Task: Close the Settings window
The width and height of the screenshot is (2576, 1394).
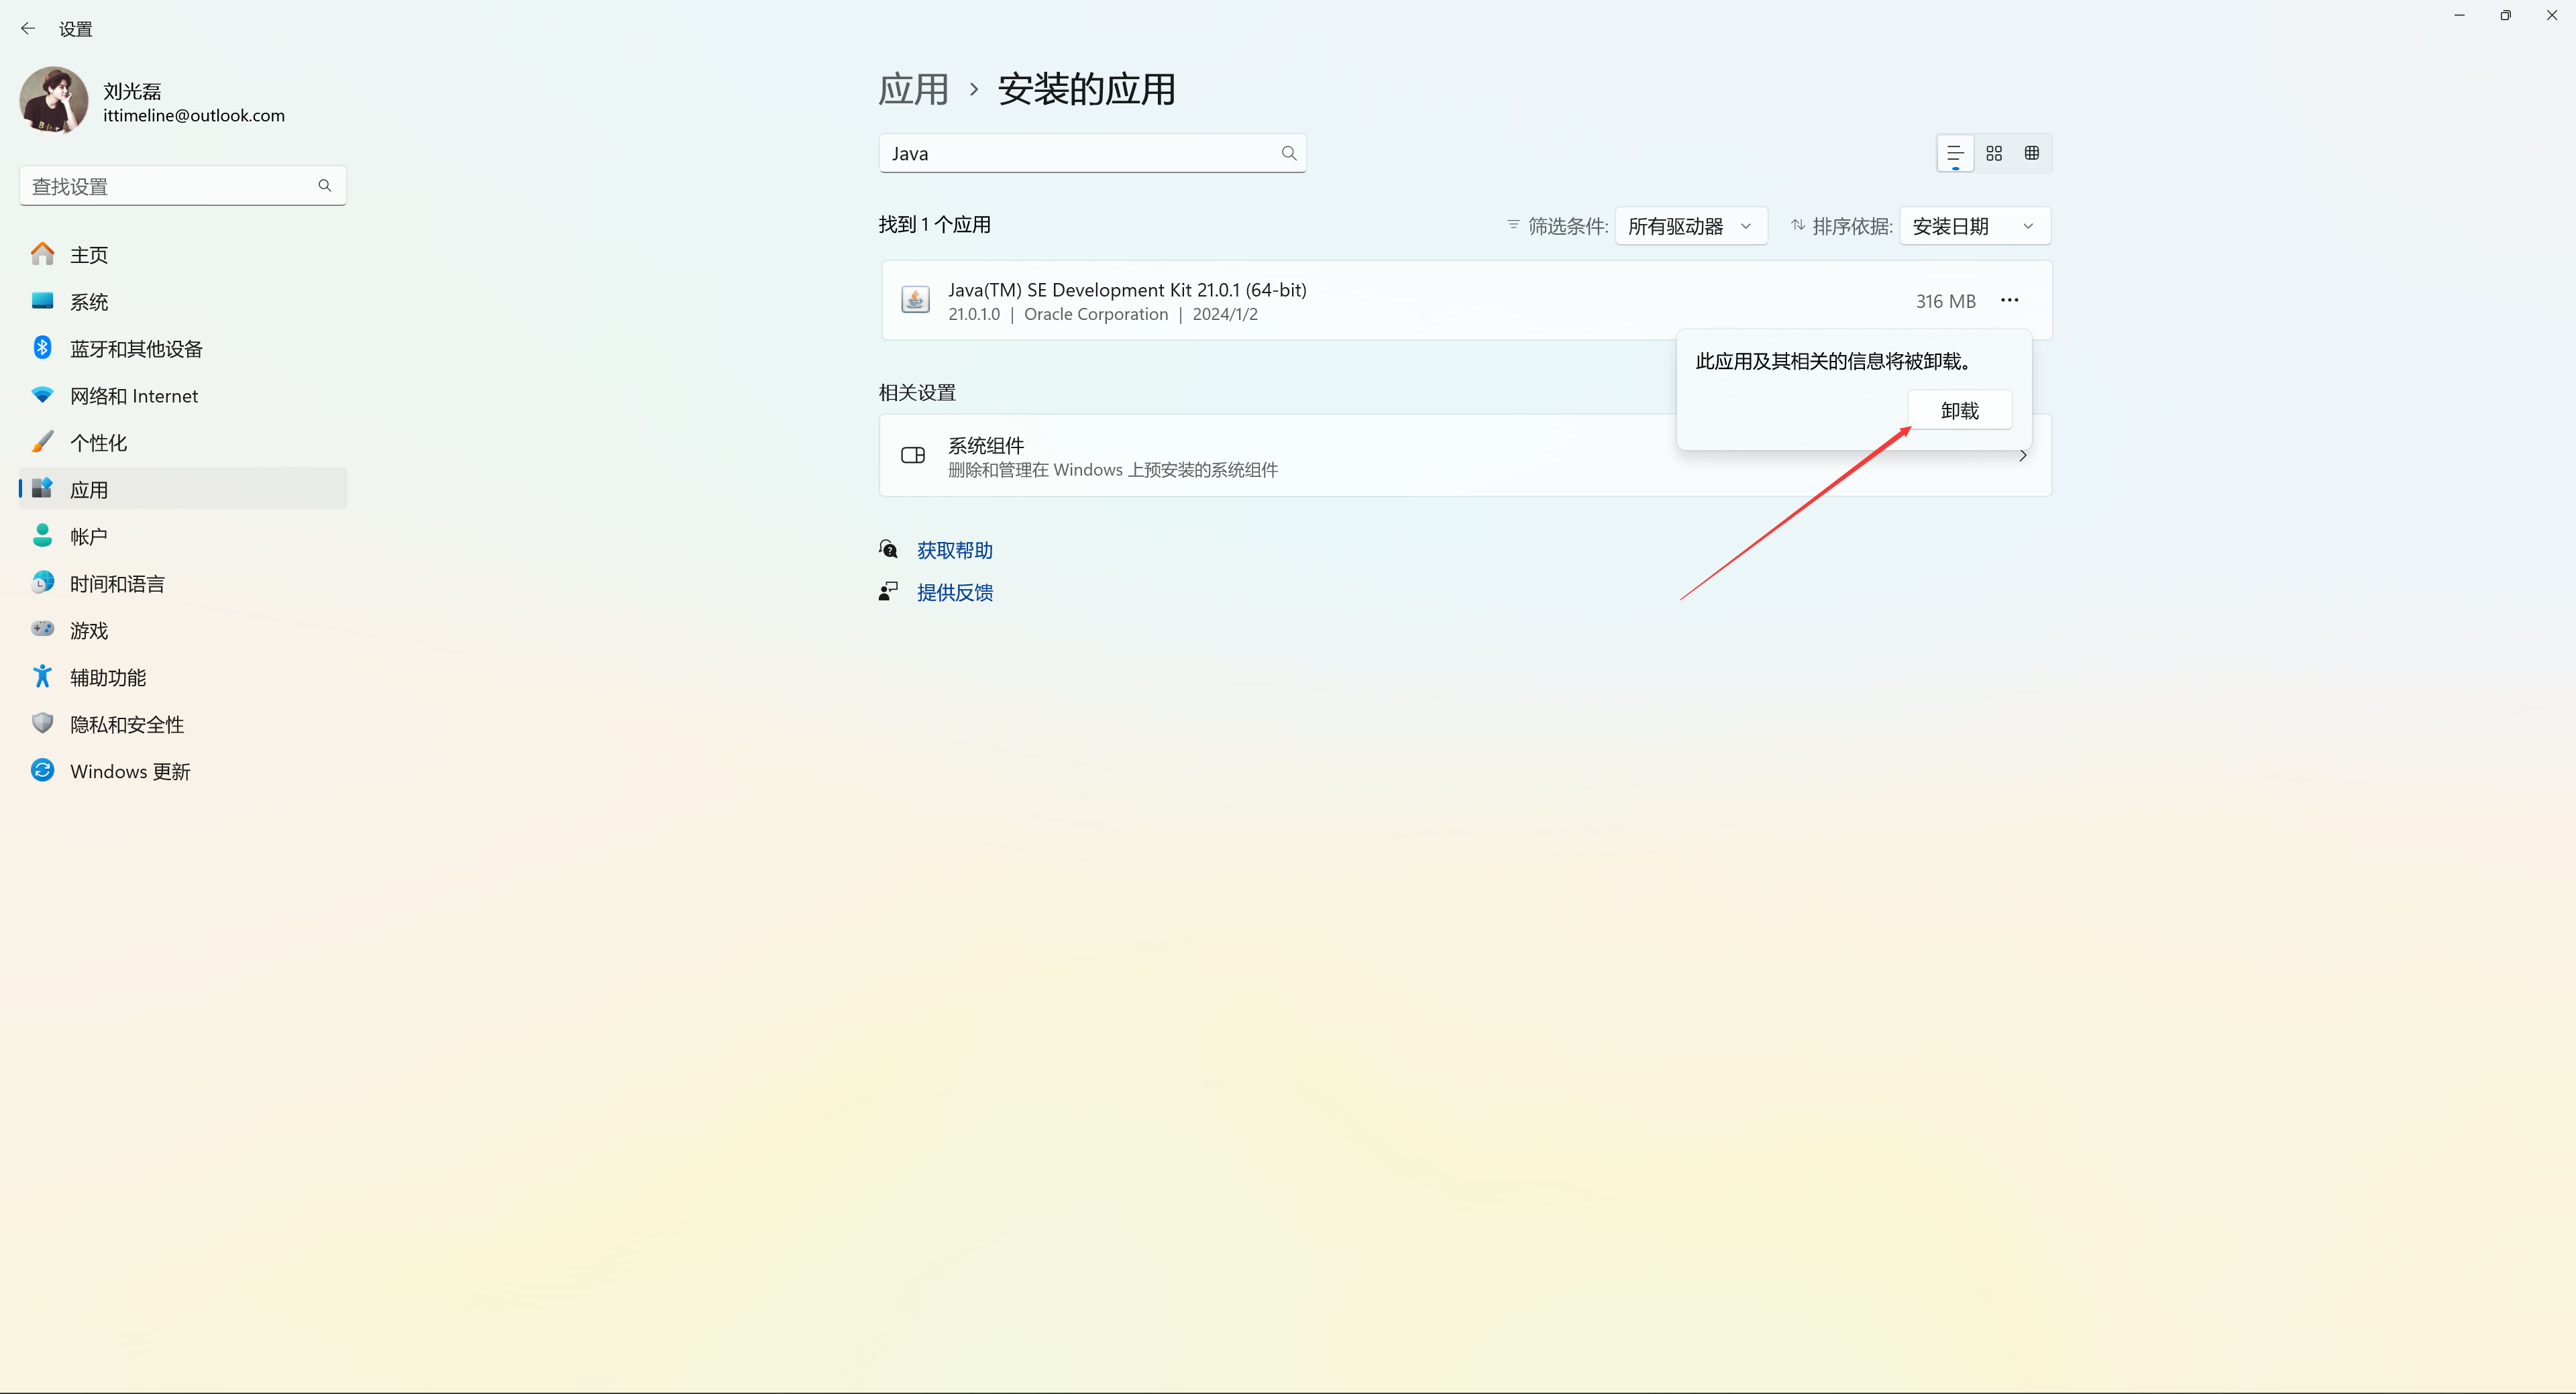Action: pos(2552,15)
